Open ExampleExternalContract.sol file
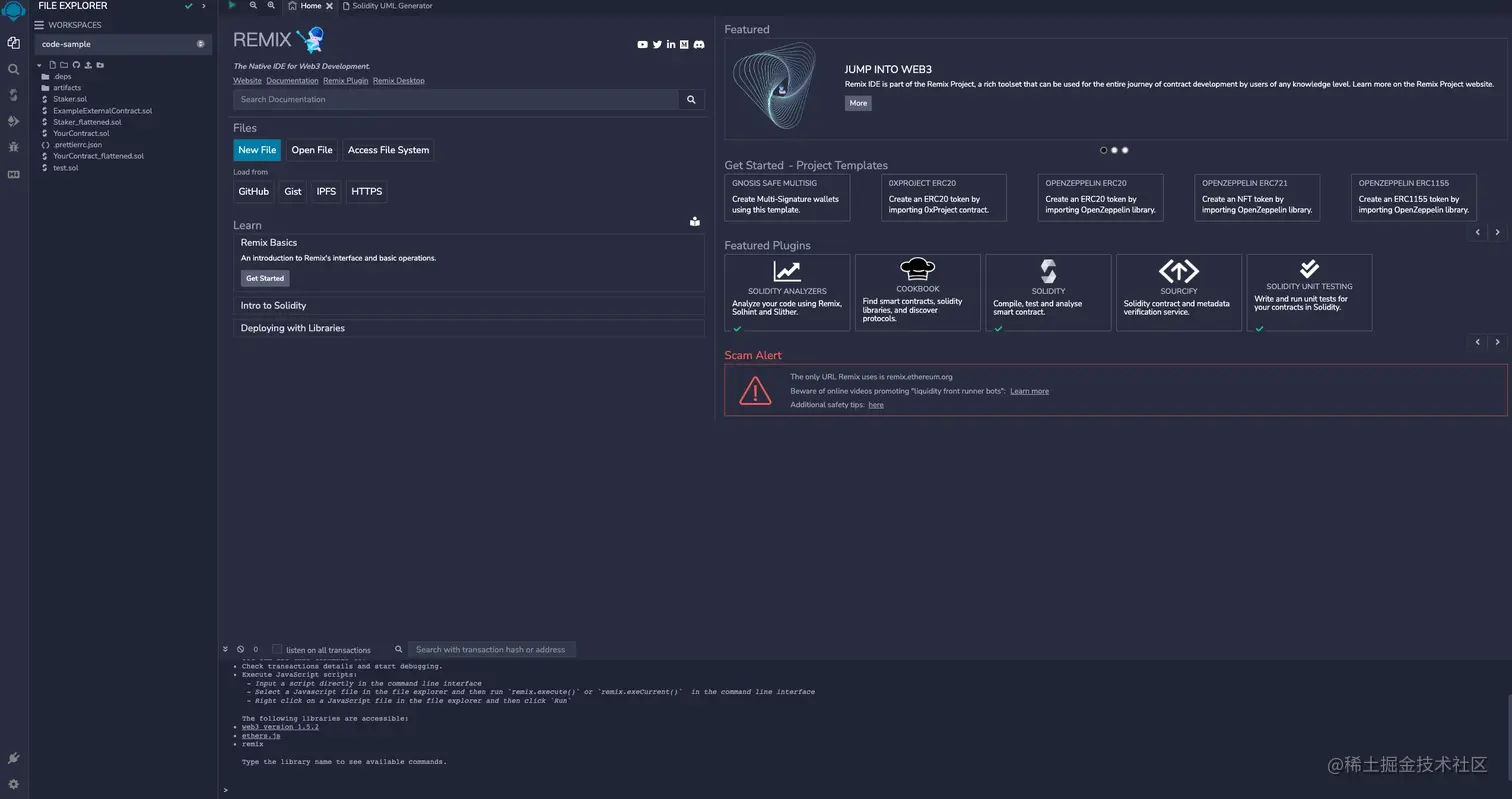The width and height of the screenshot is (1512, 799). (102, 111)
